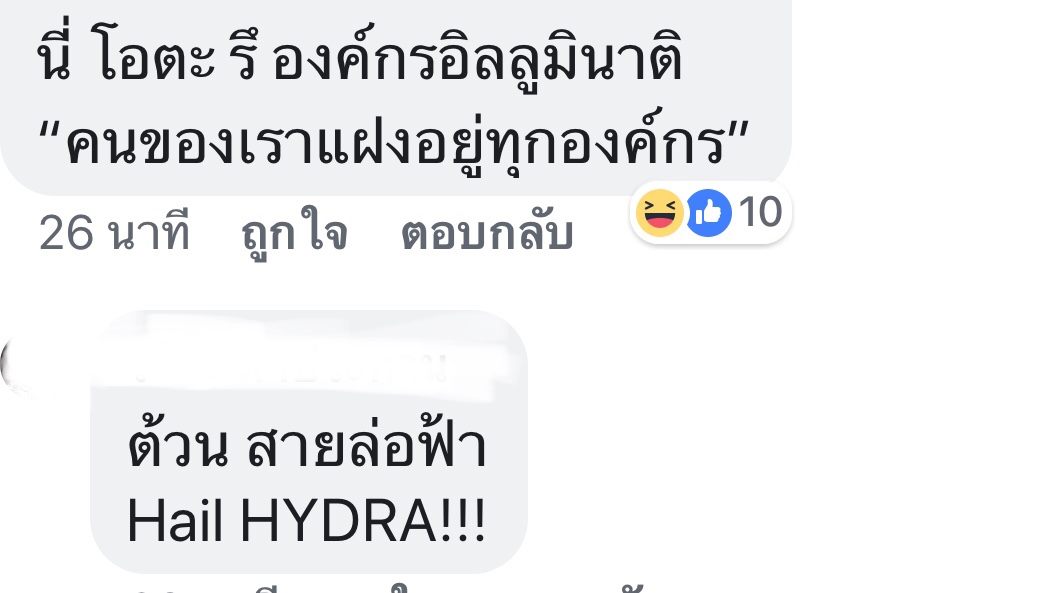1061x593 pixels.
Task: Click the blue thumbs-up Like reaction icon
Action: tap(708, 213)
